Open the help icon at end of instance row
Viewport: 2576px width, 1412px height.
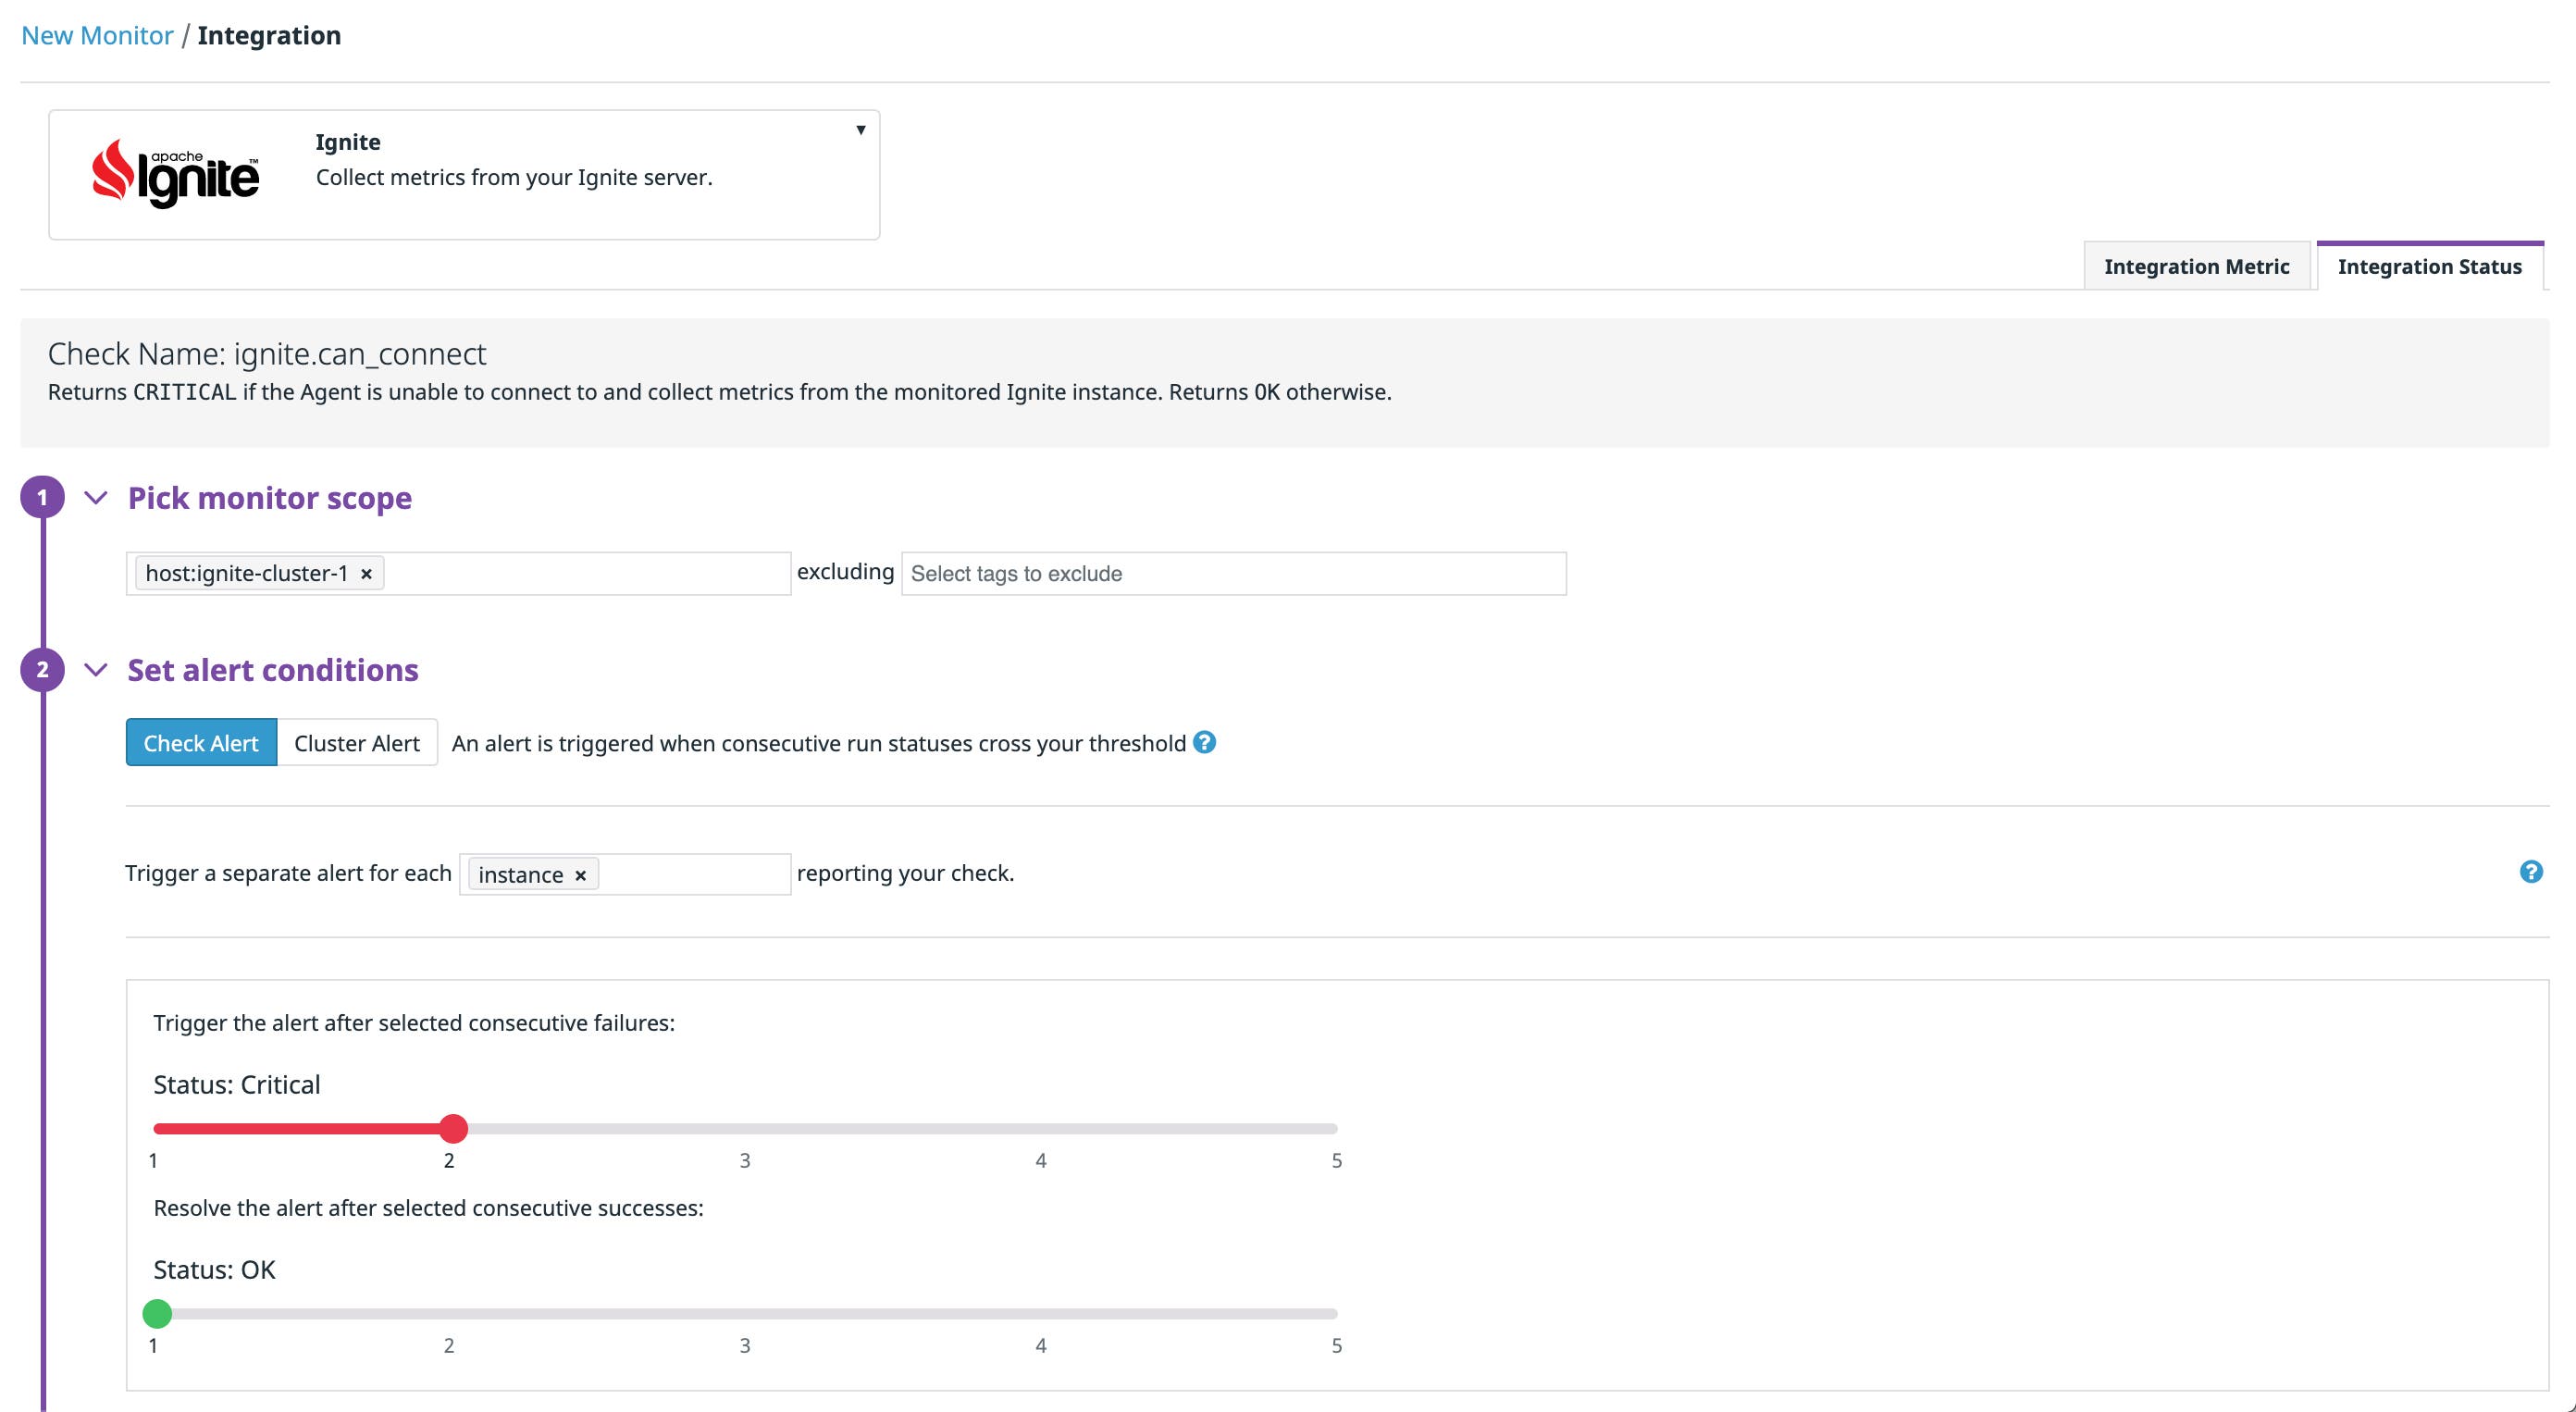click(x=2532, y=872)
